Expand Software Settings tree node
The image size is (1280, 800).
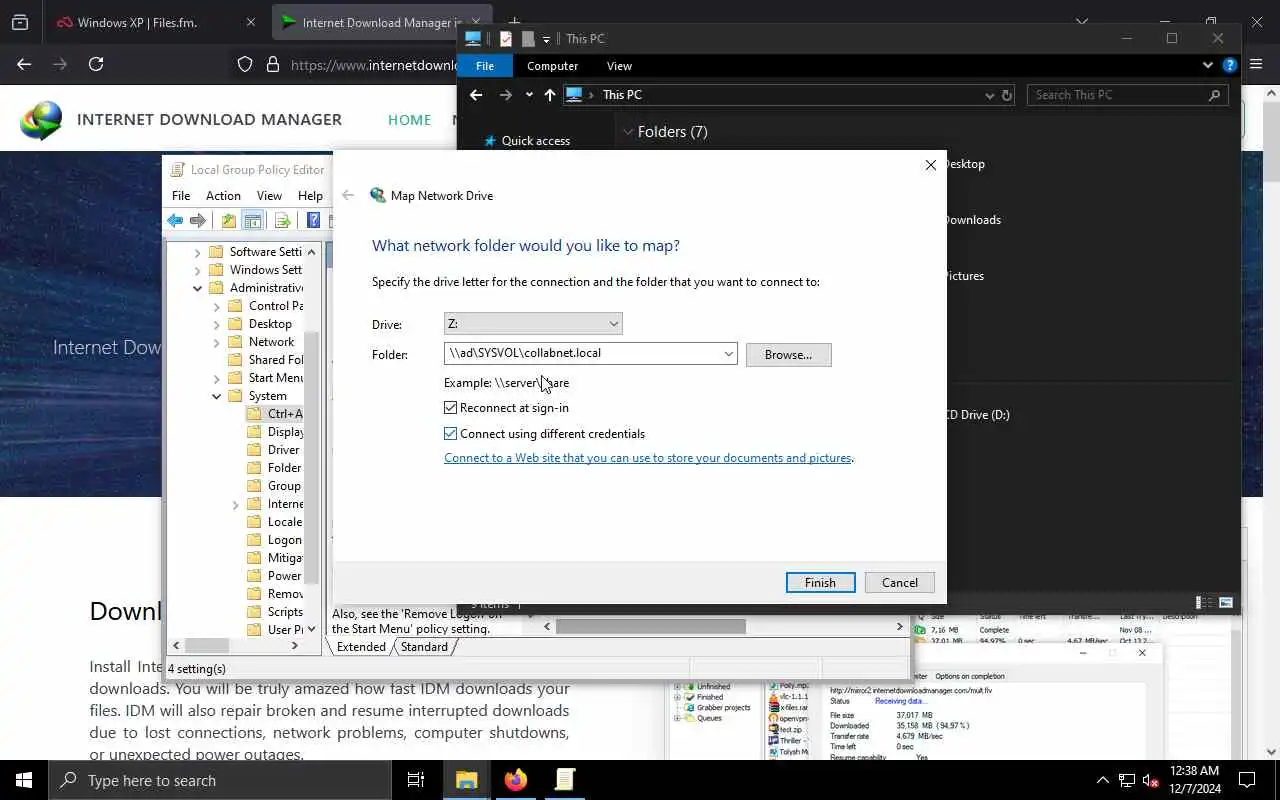pos(197,252)
